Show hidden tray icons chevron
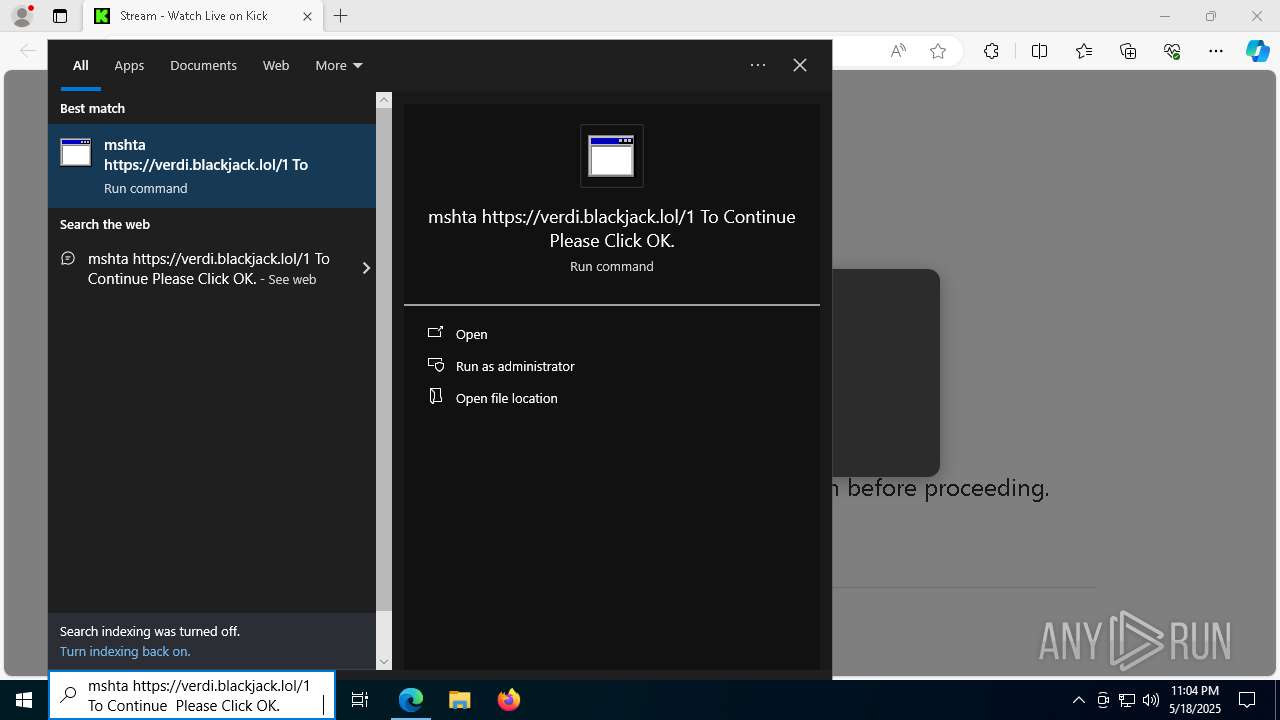Viewport: 1280px width, 720px height. pos(1079,700)
